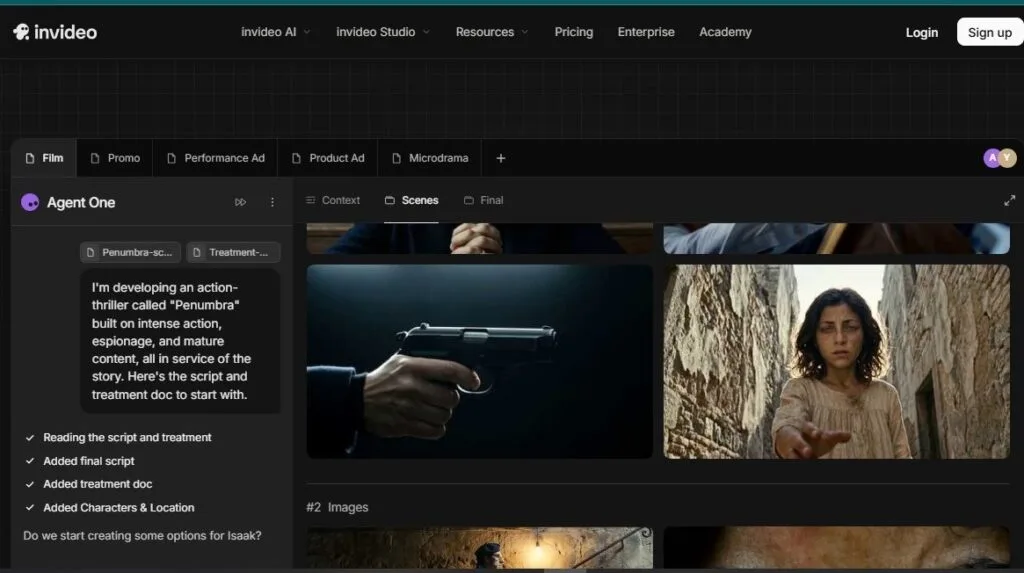
Task: Open the Context tab
Action: pos(333,201)
